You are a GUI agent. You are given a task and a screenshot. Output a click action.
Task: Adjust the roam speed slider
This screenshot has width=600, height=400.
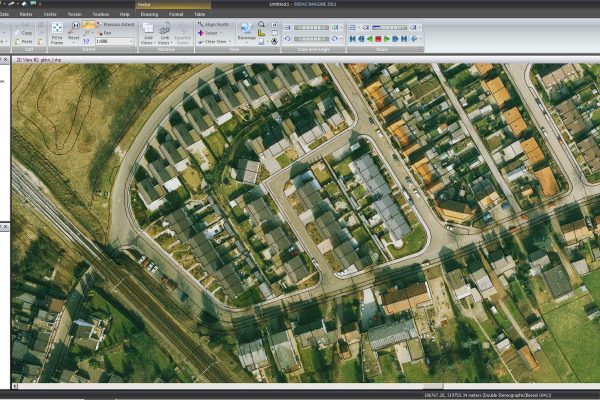[x=390, y=28]
